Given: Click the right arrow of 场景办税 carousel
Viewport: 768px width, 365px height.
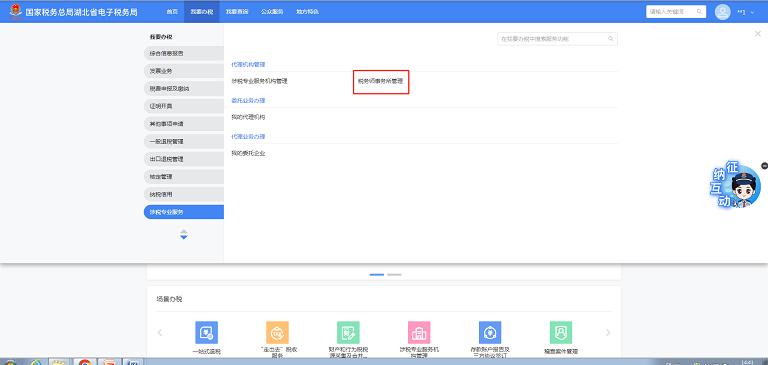Looking at the screenshot, I should 608,332.
